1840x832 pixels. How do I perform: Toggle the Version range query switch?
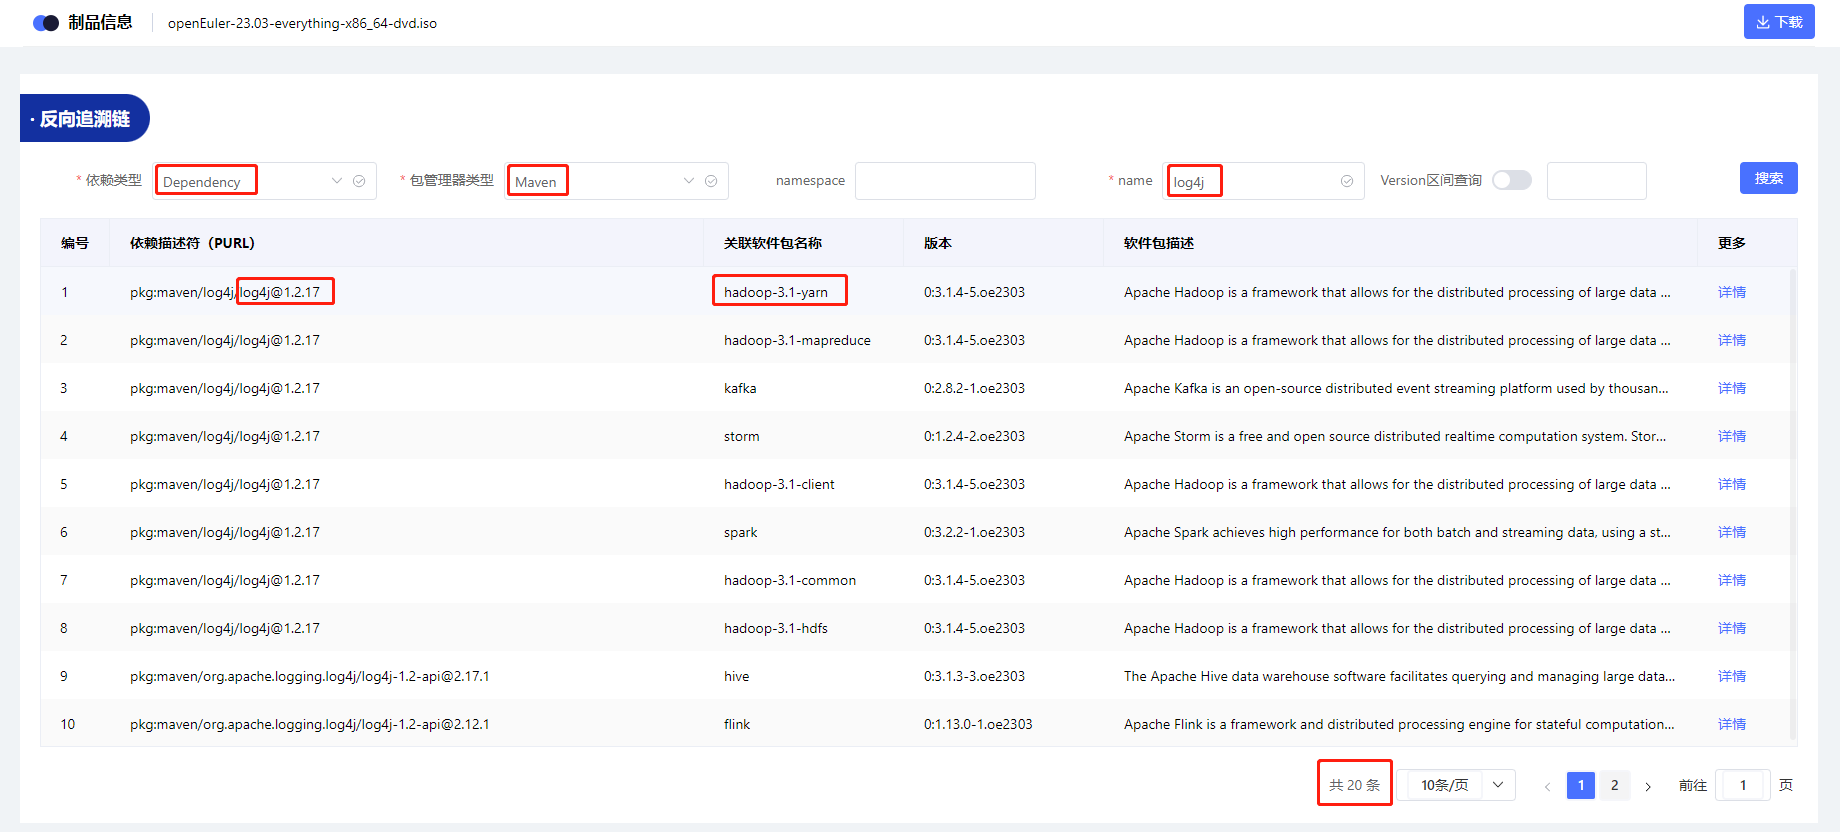(x=1511, y=180)
